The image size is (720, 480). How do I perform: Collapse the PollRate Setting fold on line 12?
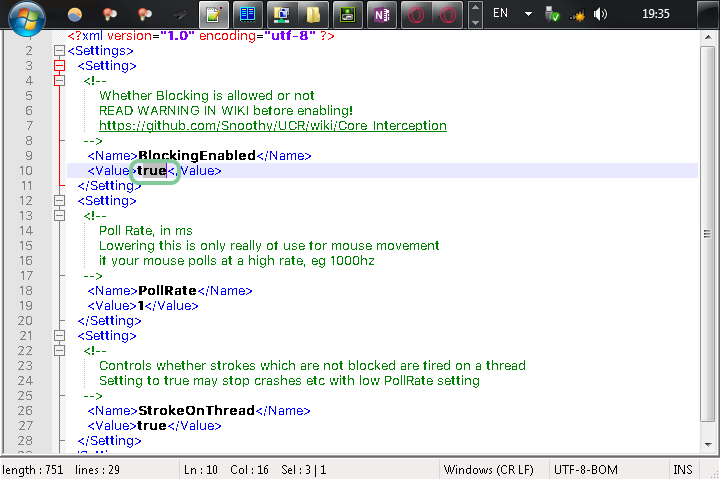[59, 201]
